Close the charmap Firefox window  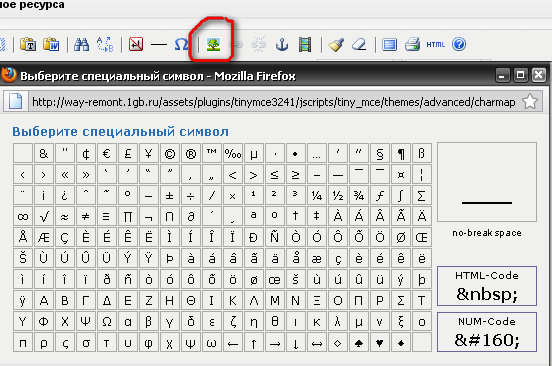[x=539, y=75]
